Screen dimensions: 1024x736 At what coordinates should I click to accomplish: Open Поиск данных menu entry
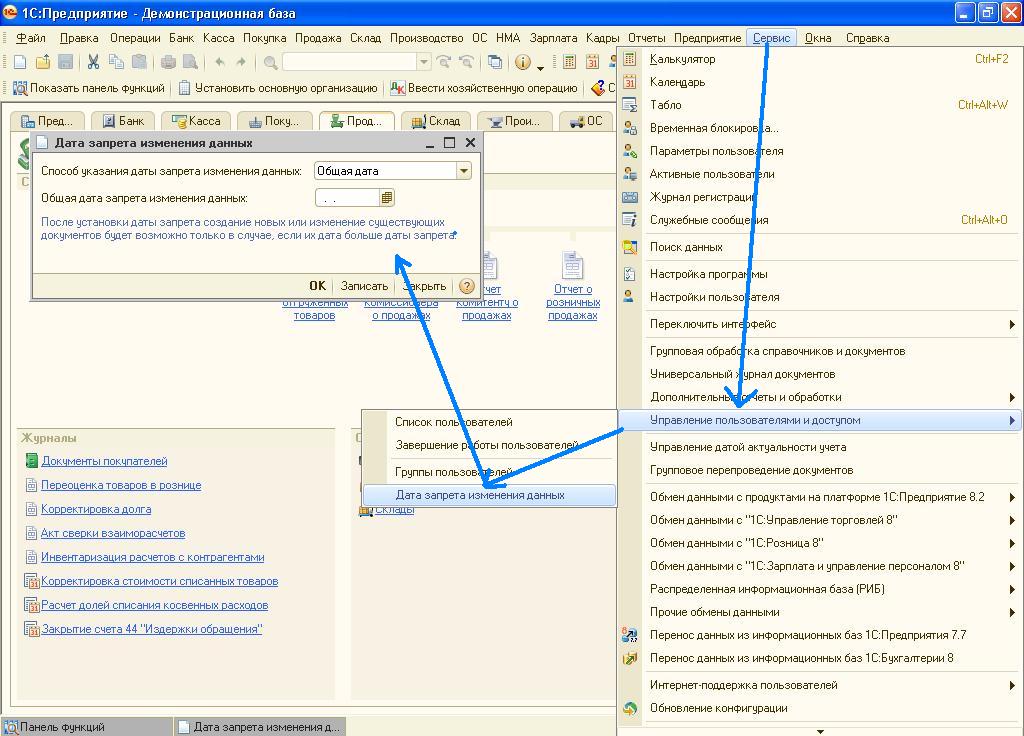click(x=820, y=247)
